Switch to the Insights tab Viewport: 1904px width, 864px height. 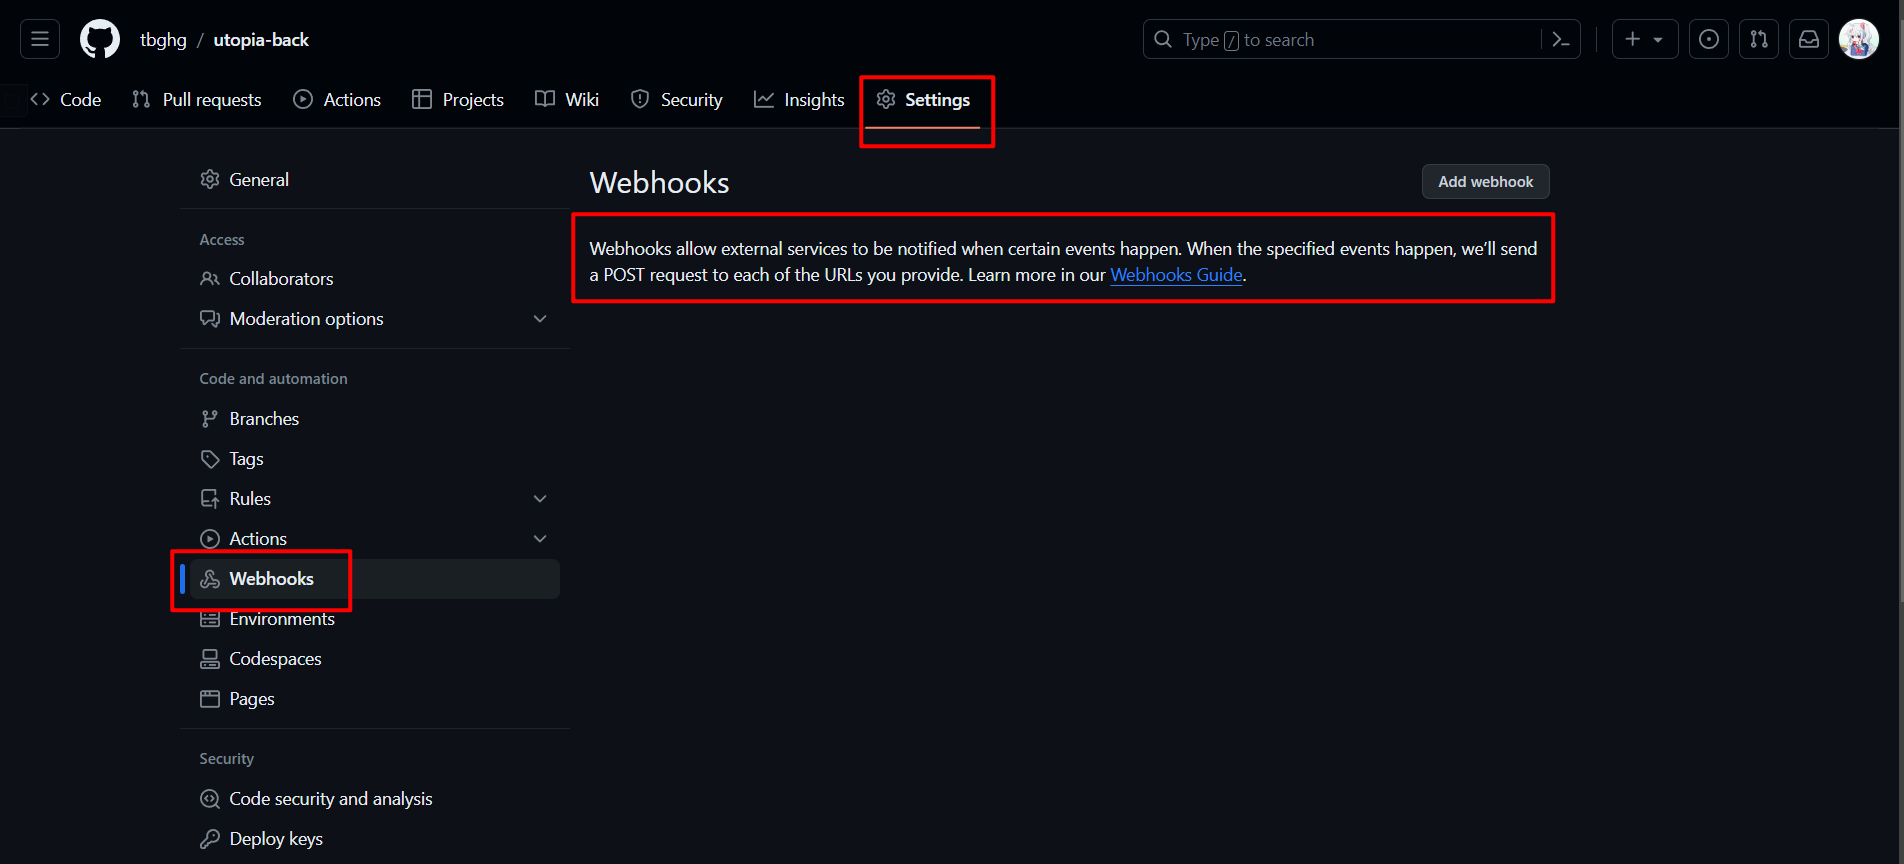click(x=799, y=100)
